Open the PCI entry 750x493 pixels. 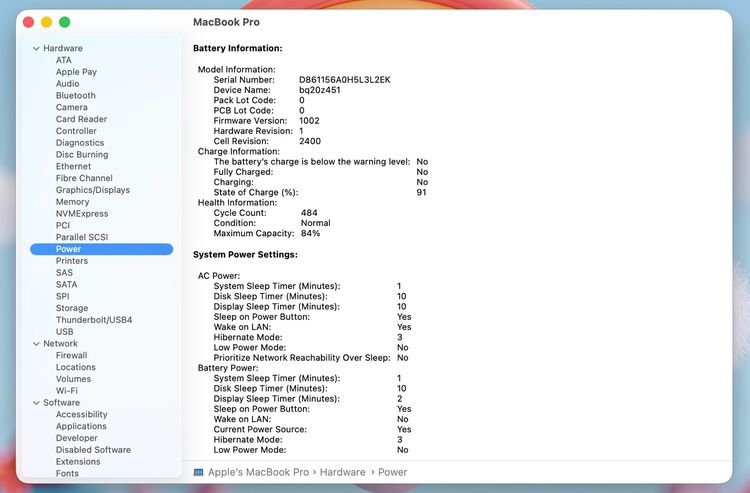pyautogui.click(x=63, y=226)
